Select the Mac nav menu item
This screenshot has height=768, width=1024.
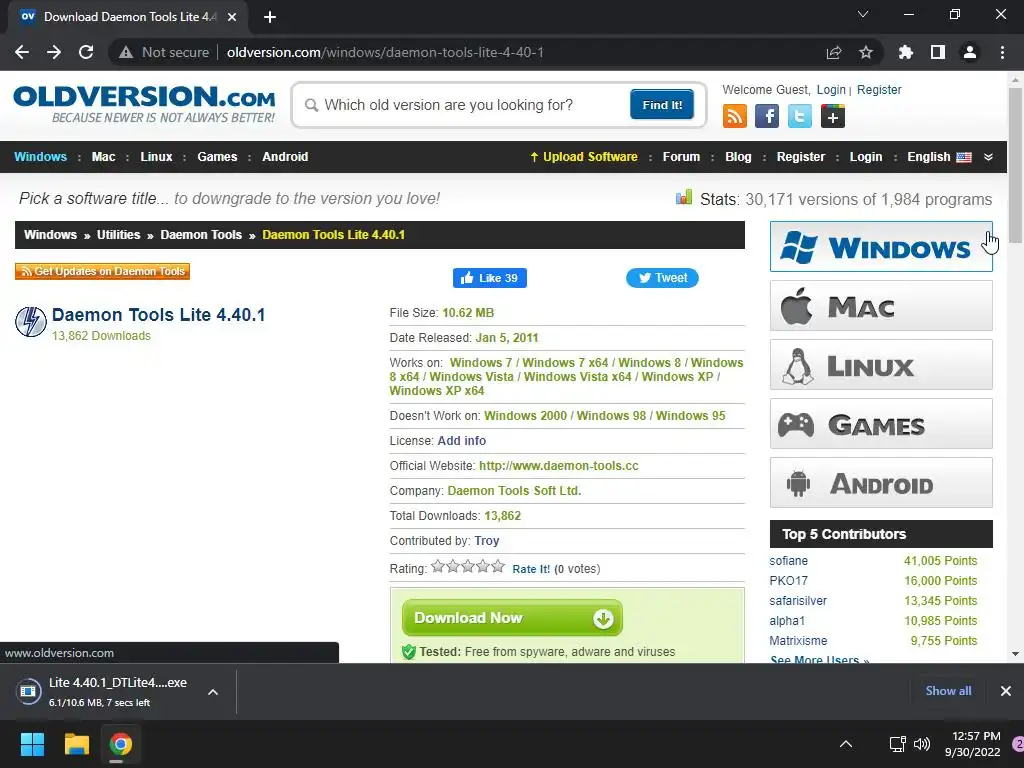(x=103, y=157)
